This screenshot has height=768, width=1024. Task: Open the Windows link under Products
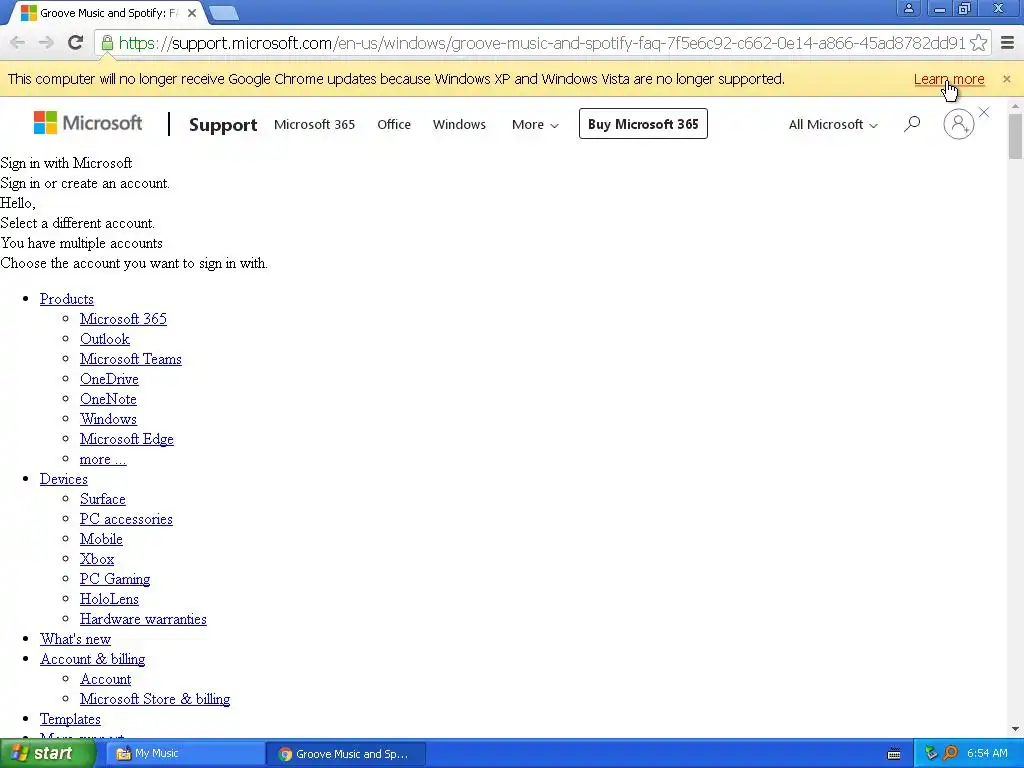click(108, 419)
